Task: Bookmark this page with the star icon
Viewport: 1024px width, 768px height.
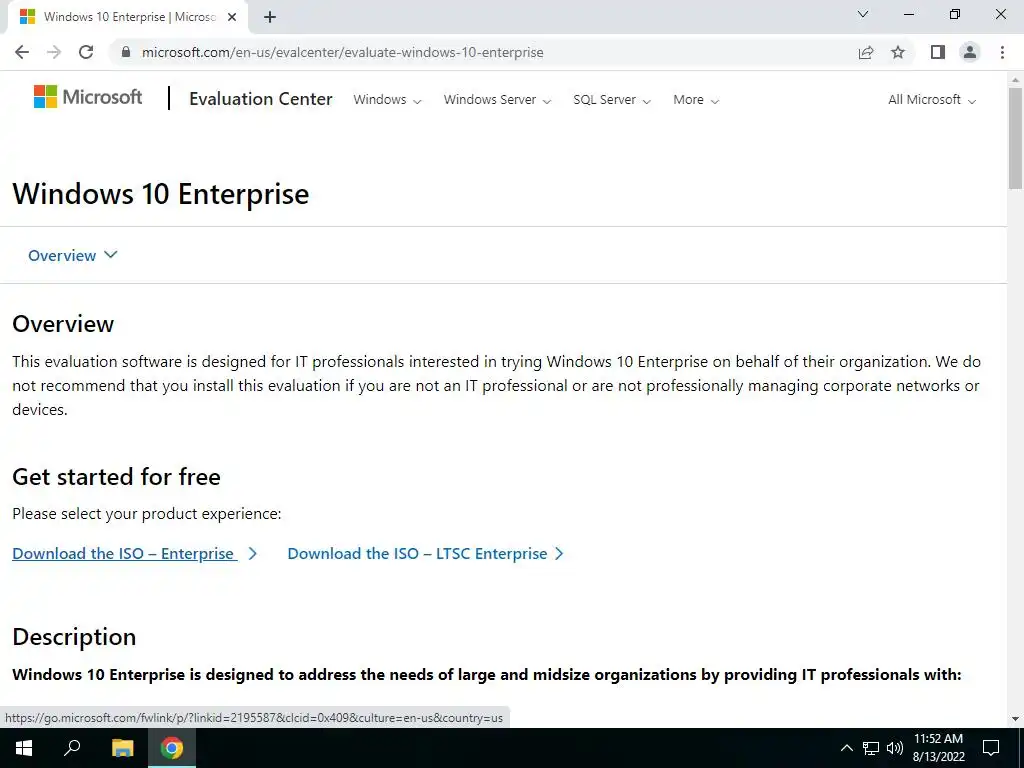Action: pos(898,52)
